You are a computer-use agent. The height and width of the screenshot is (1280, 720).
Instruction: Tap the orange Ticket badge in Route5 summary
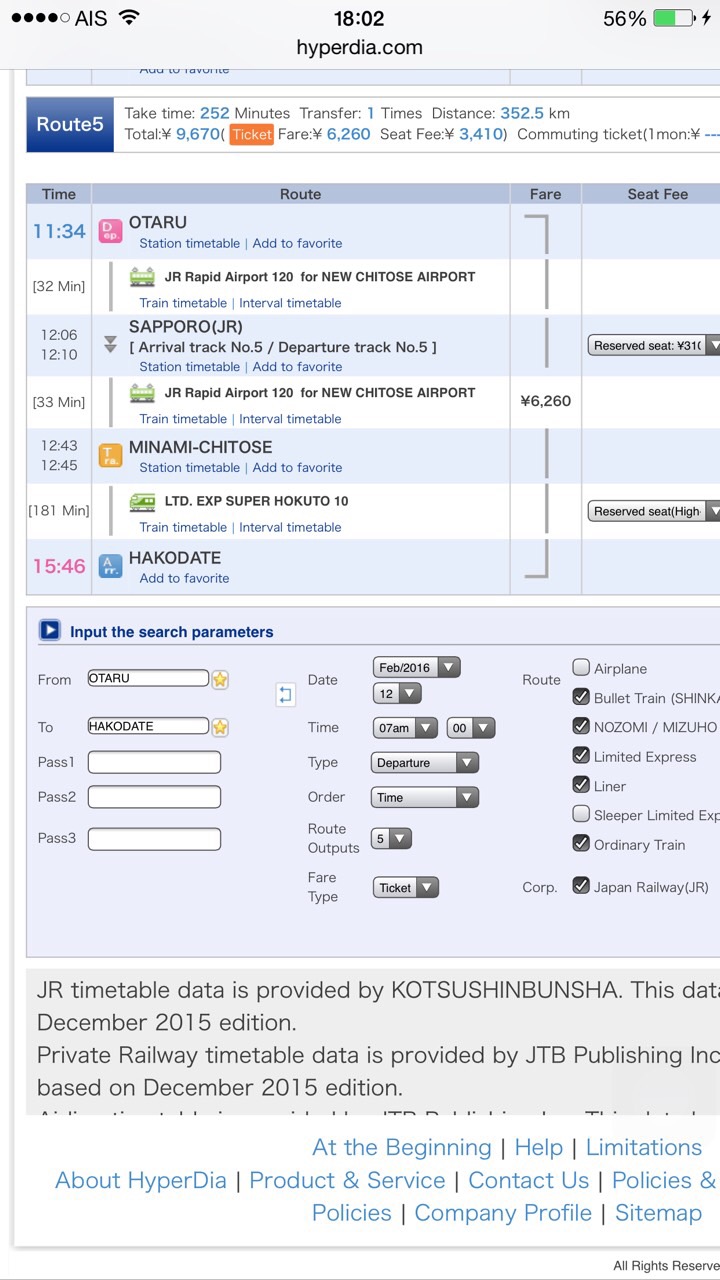point(251,135)
